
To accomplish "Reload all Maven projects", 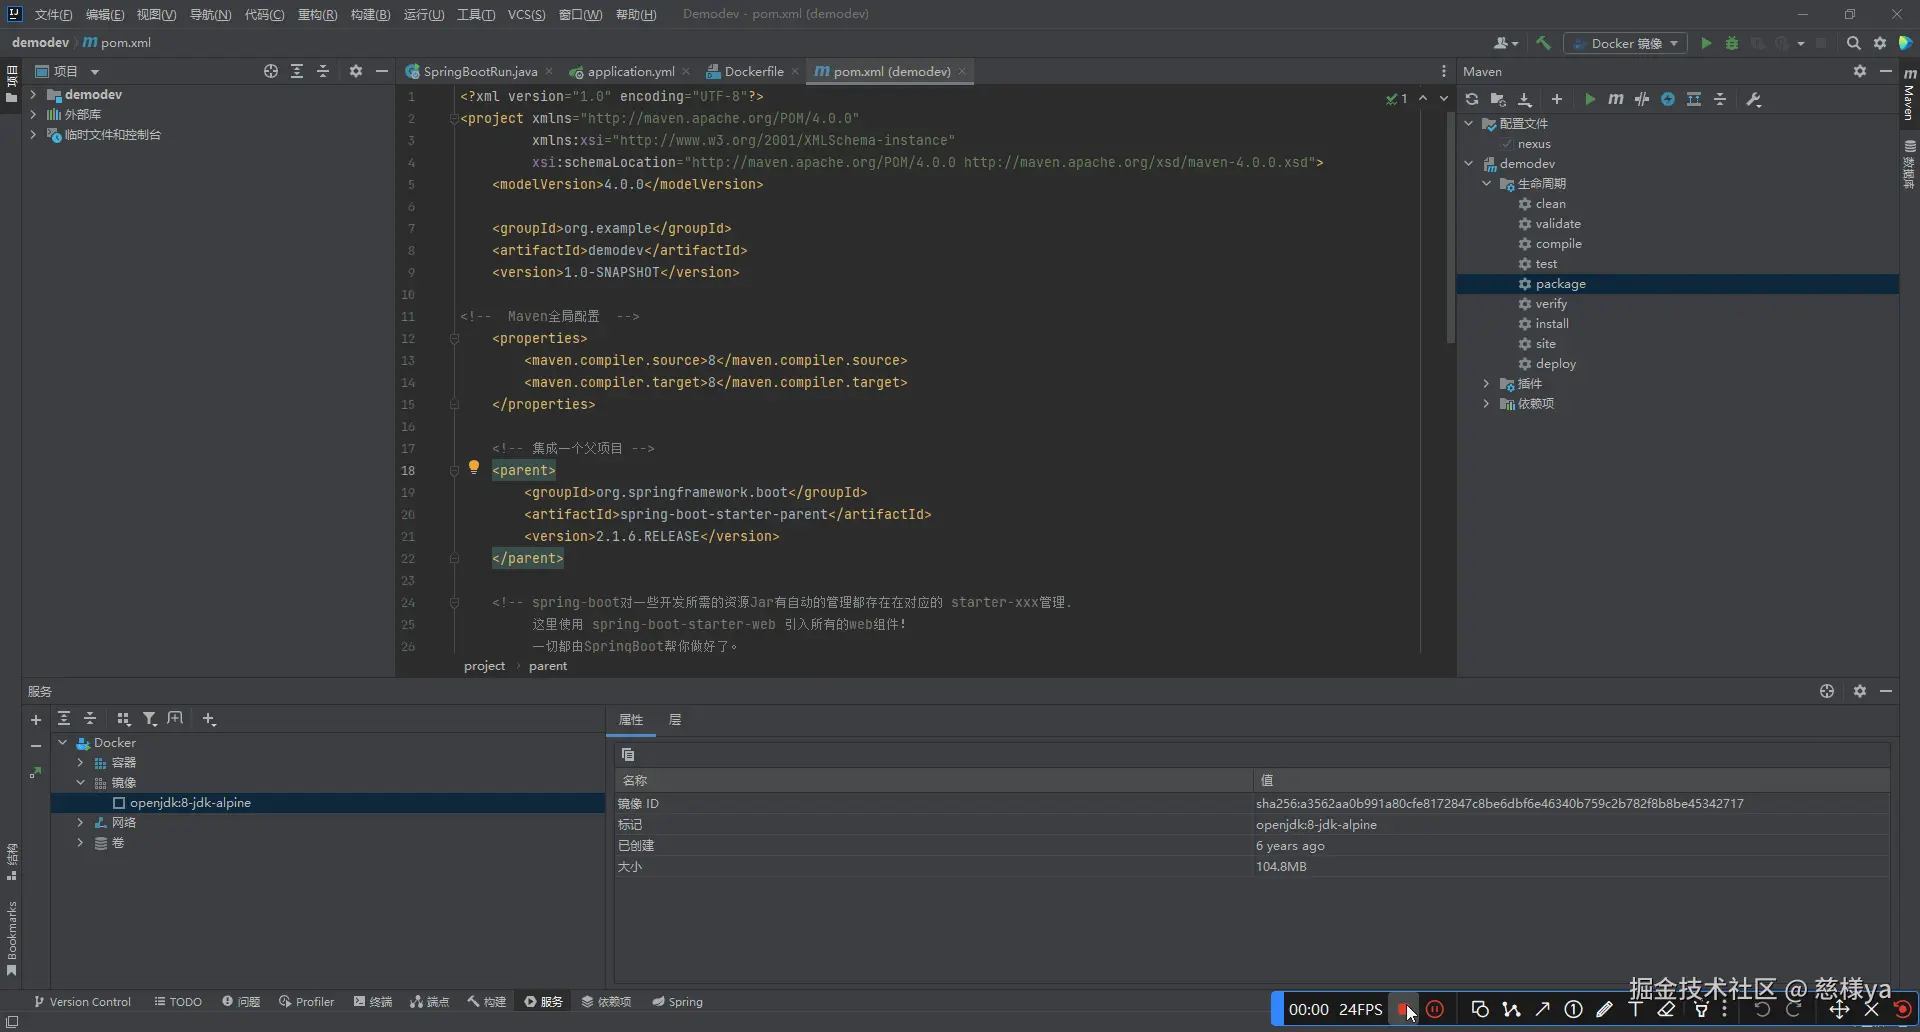I will (1472, 99).
